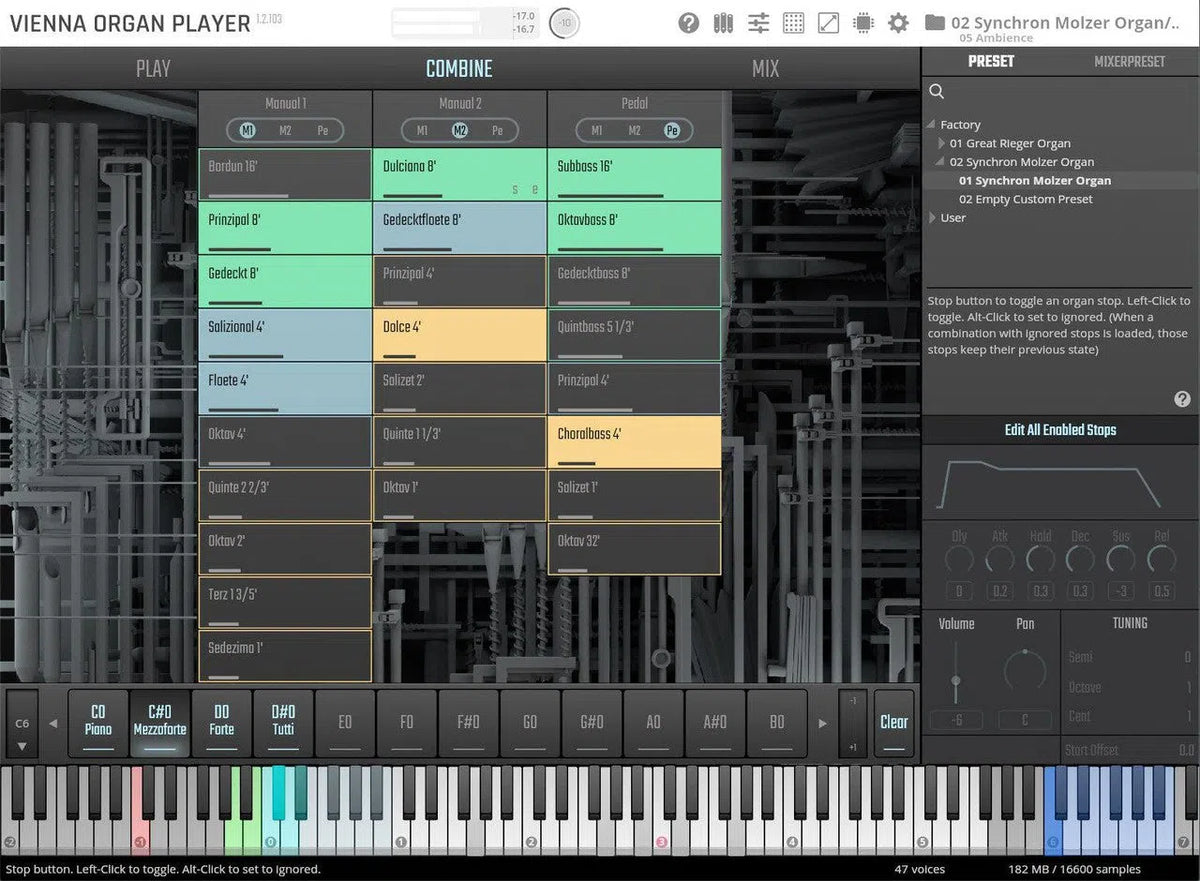Disable the Subbass 16' pedal stop

point(634,175)
